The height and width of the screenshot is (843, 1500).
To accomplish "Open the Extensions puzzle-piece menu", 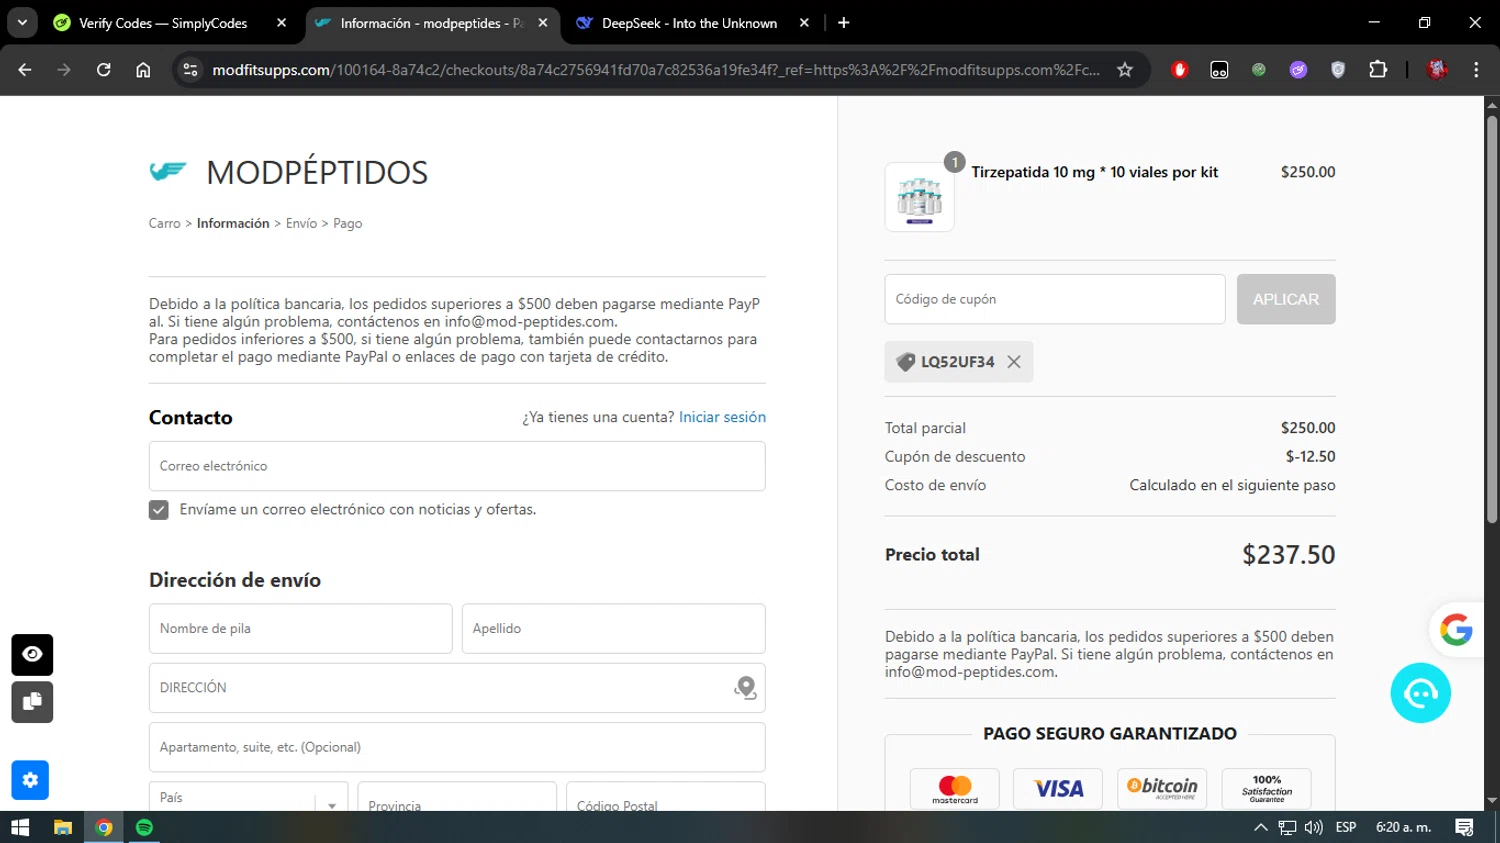I will click(x=1378, y=70).
